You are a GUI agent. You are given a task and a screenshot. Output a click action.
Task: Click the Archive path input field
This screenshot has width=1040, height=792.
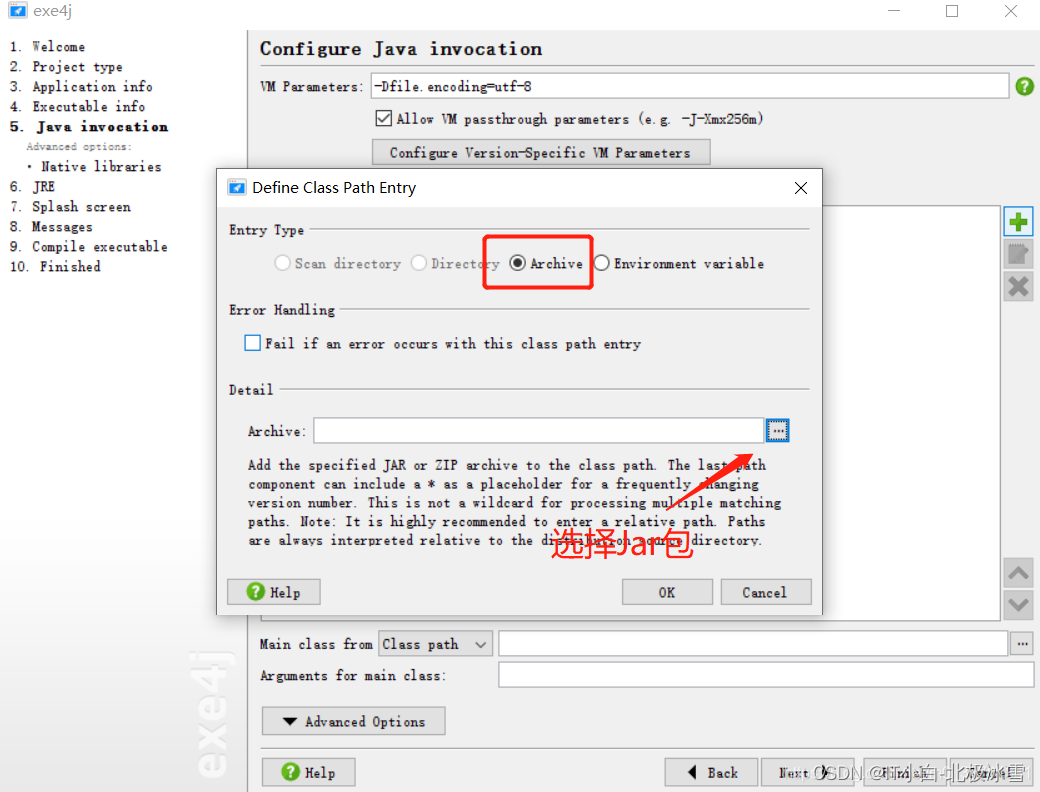539,430
